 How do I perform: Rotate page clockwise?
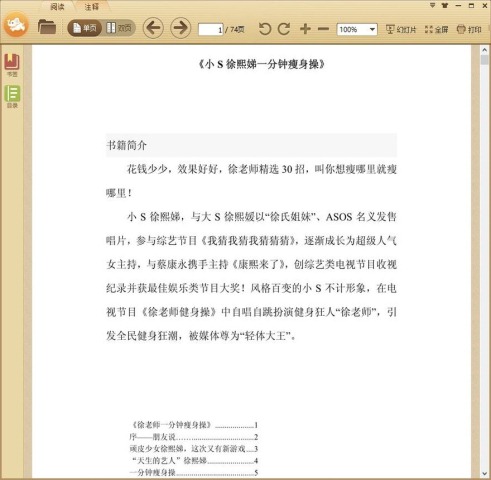click(284, 29)
